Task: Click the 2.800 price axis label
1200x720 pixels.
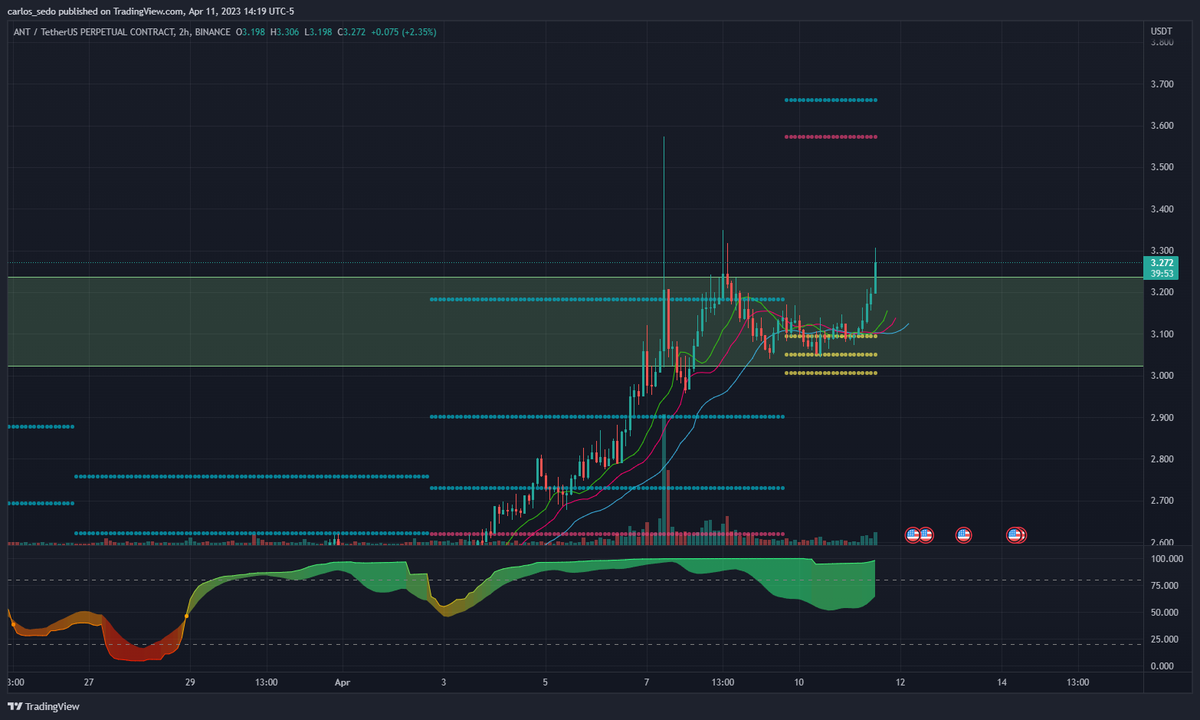Action: click(1161, 459)
